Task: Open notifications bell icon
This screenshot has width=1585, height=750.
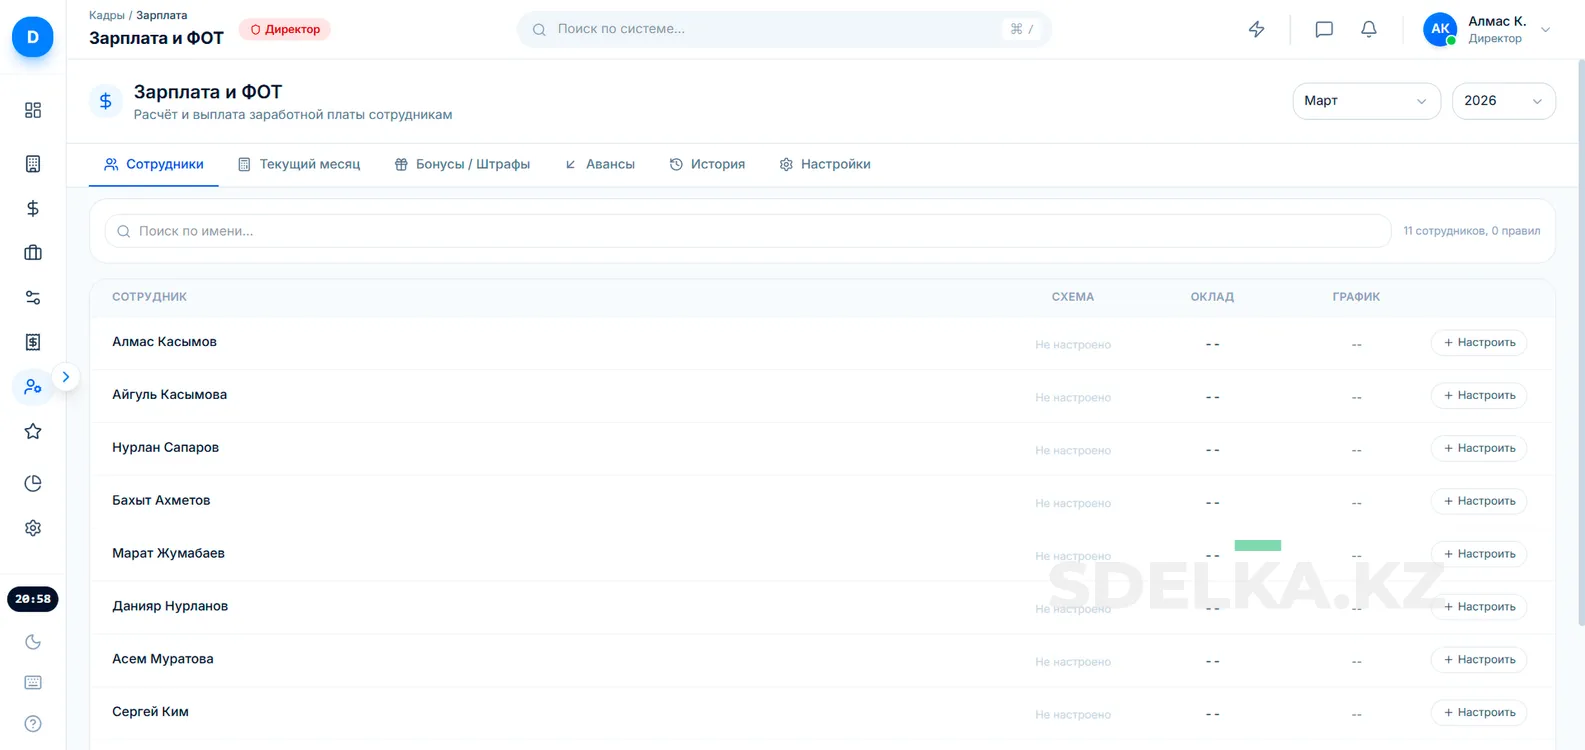Action: point(1369,30)
